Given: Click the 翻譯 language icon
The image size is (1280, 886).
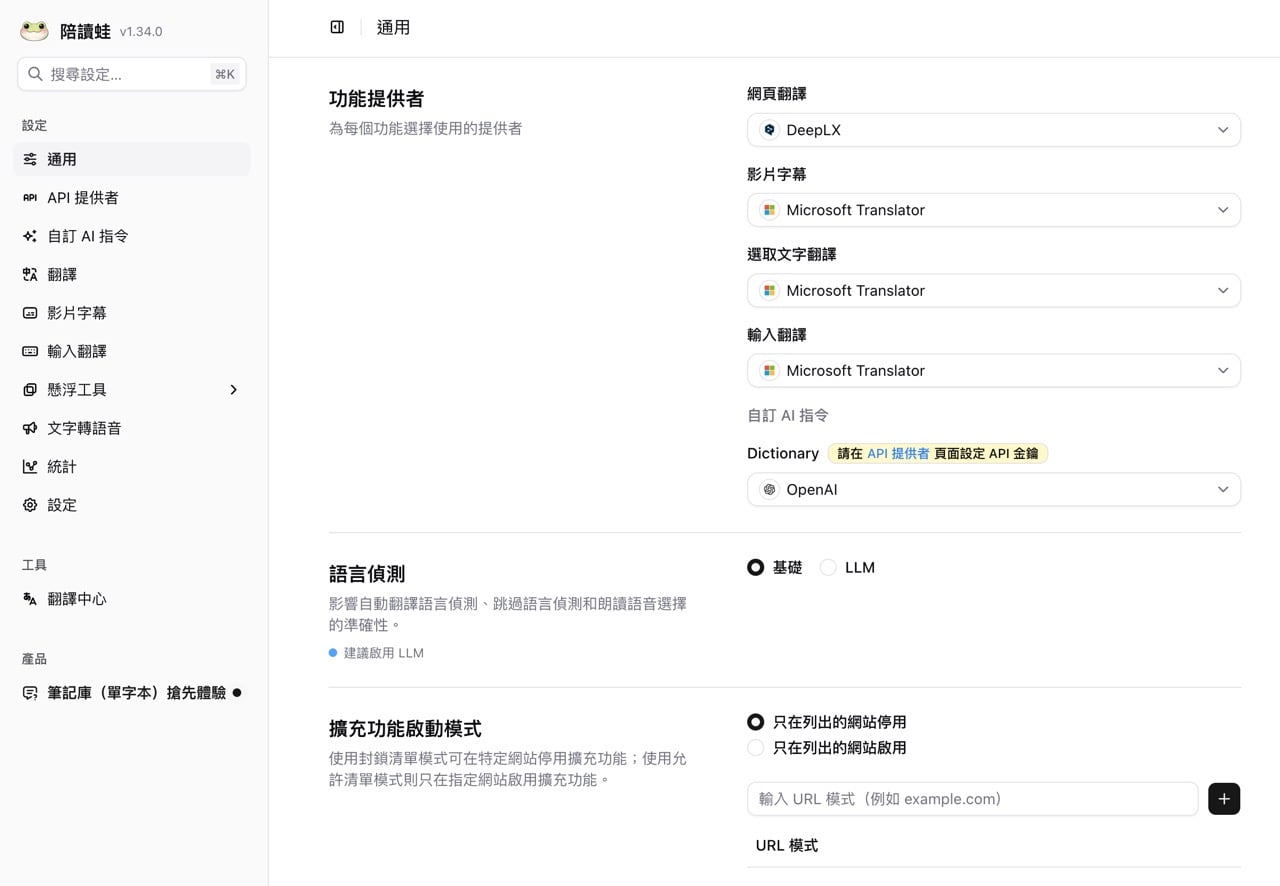Looking at the screenshot, I should (30, 274).
